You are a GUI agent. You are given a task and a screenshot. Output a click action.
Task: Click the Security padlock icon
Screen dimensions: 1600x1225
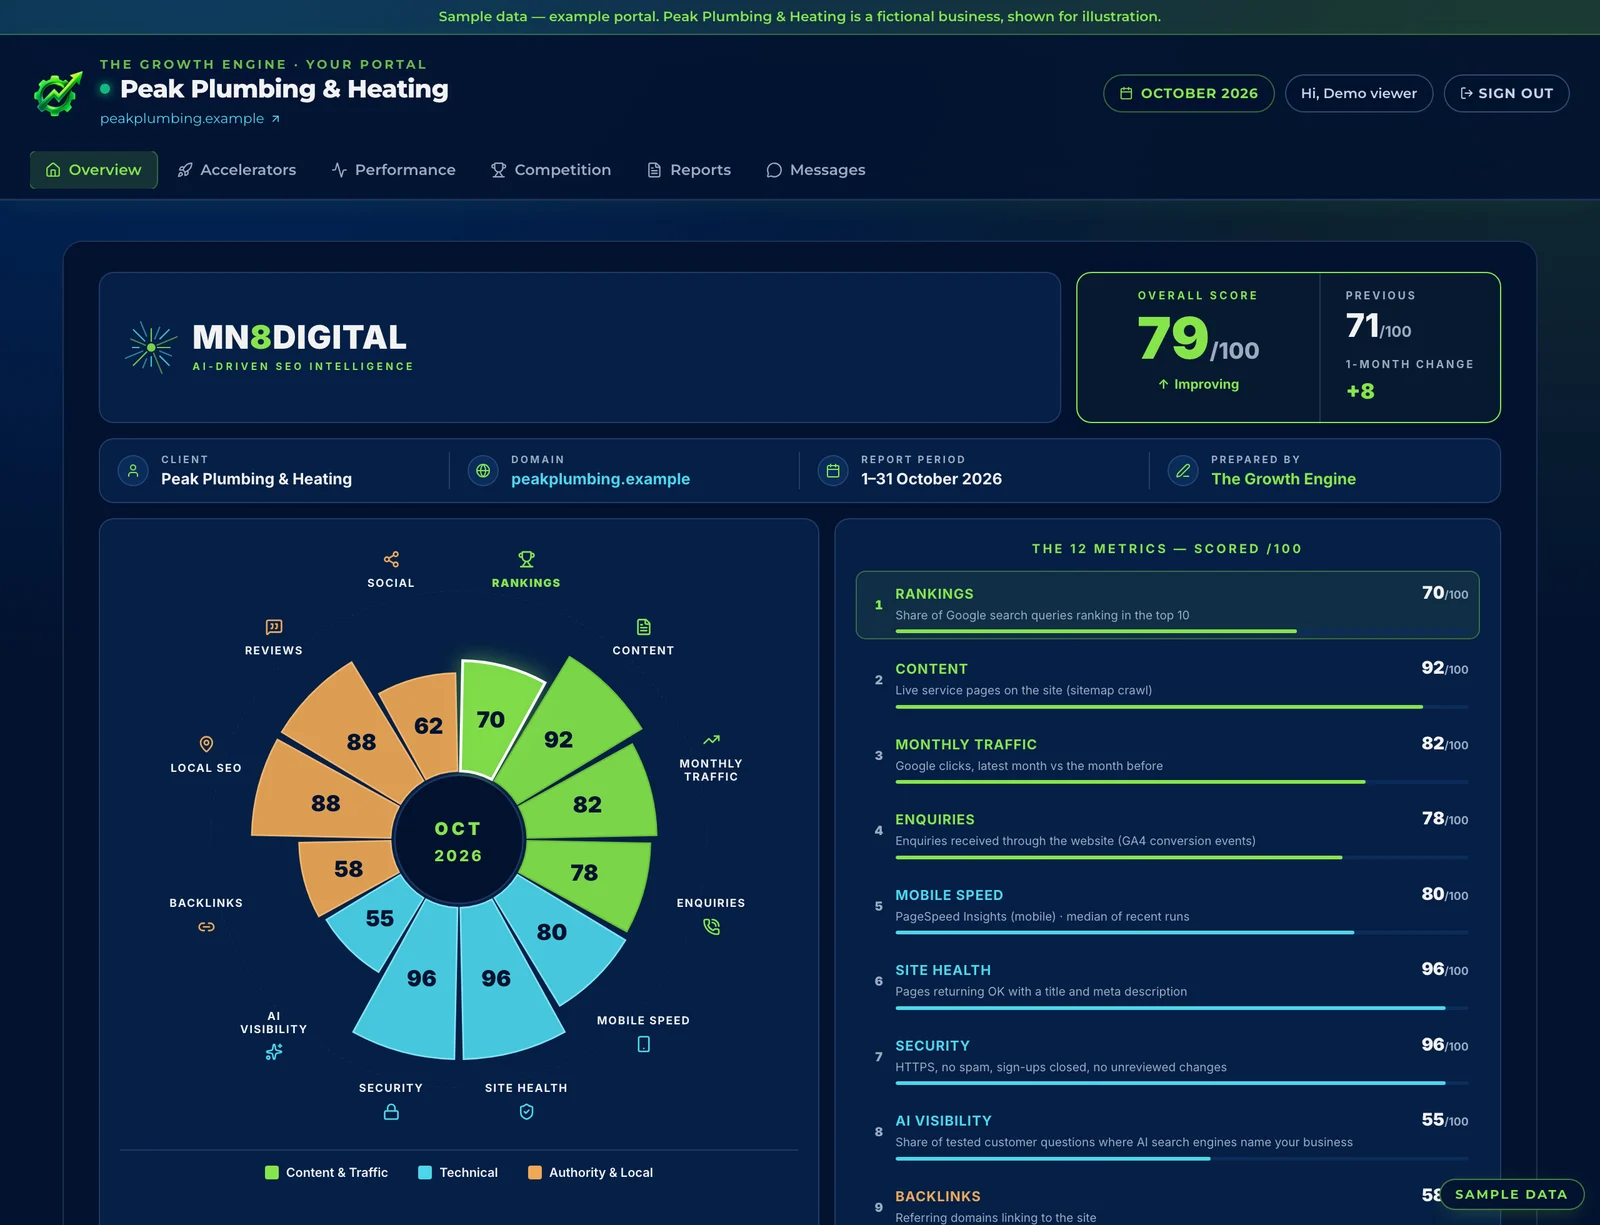(391, 1112)
